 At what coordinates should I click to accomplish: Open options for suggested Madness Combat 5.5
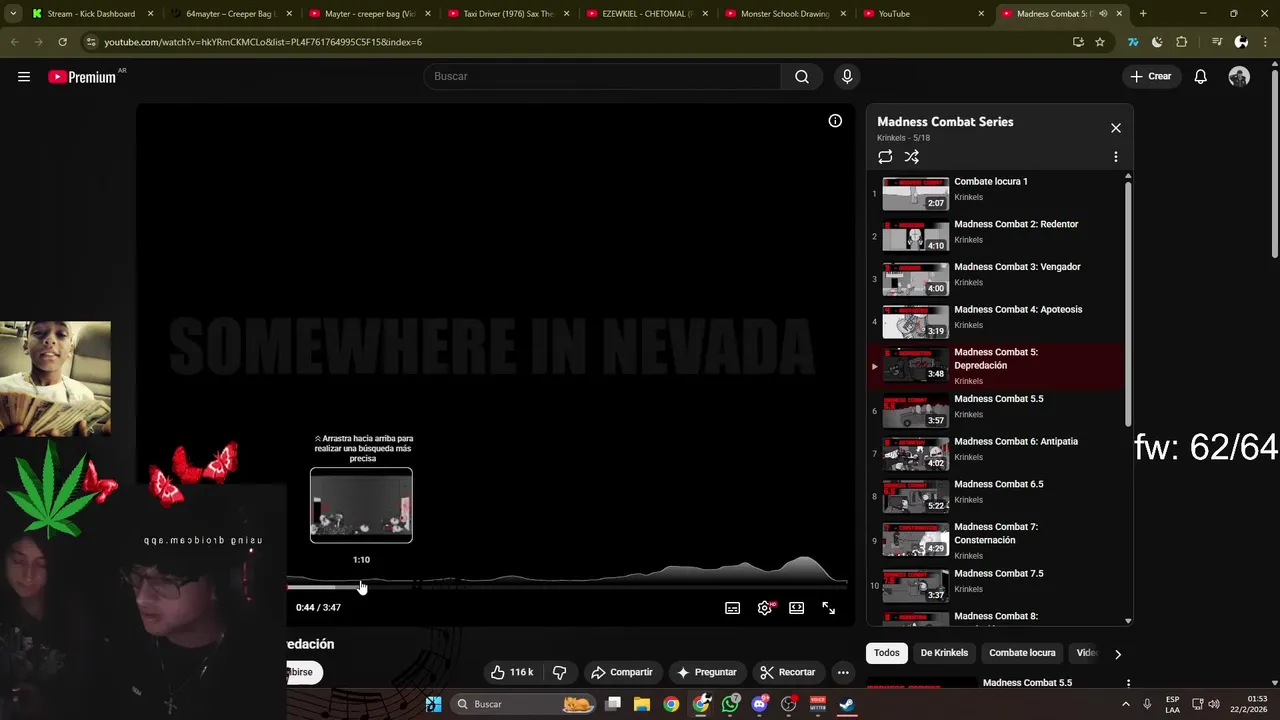[x=1128, y=684]
